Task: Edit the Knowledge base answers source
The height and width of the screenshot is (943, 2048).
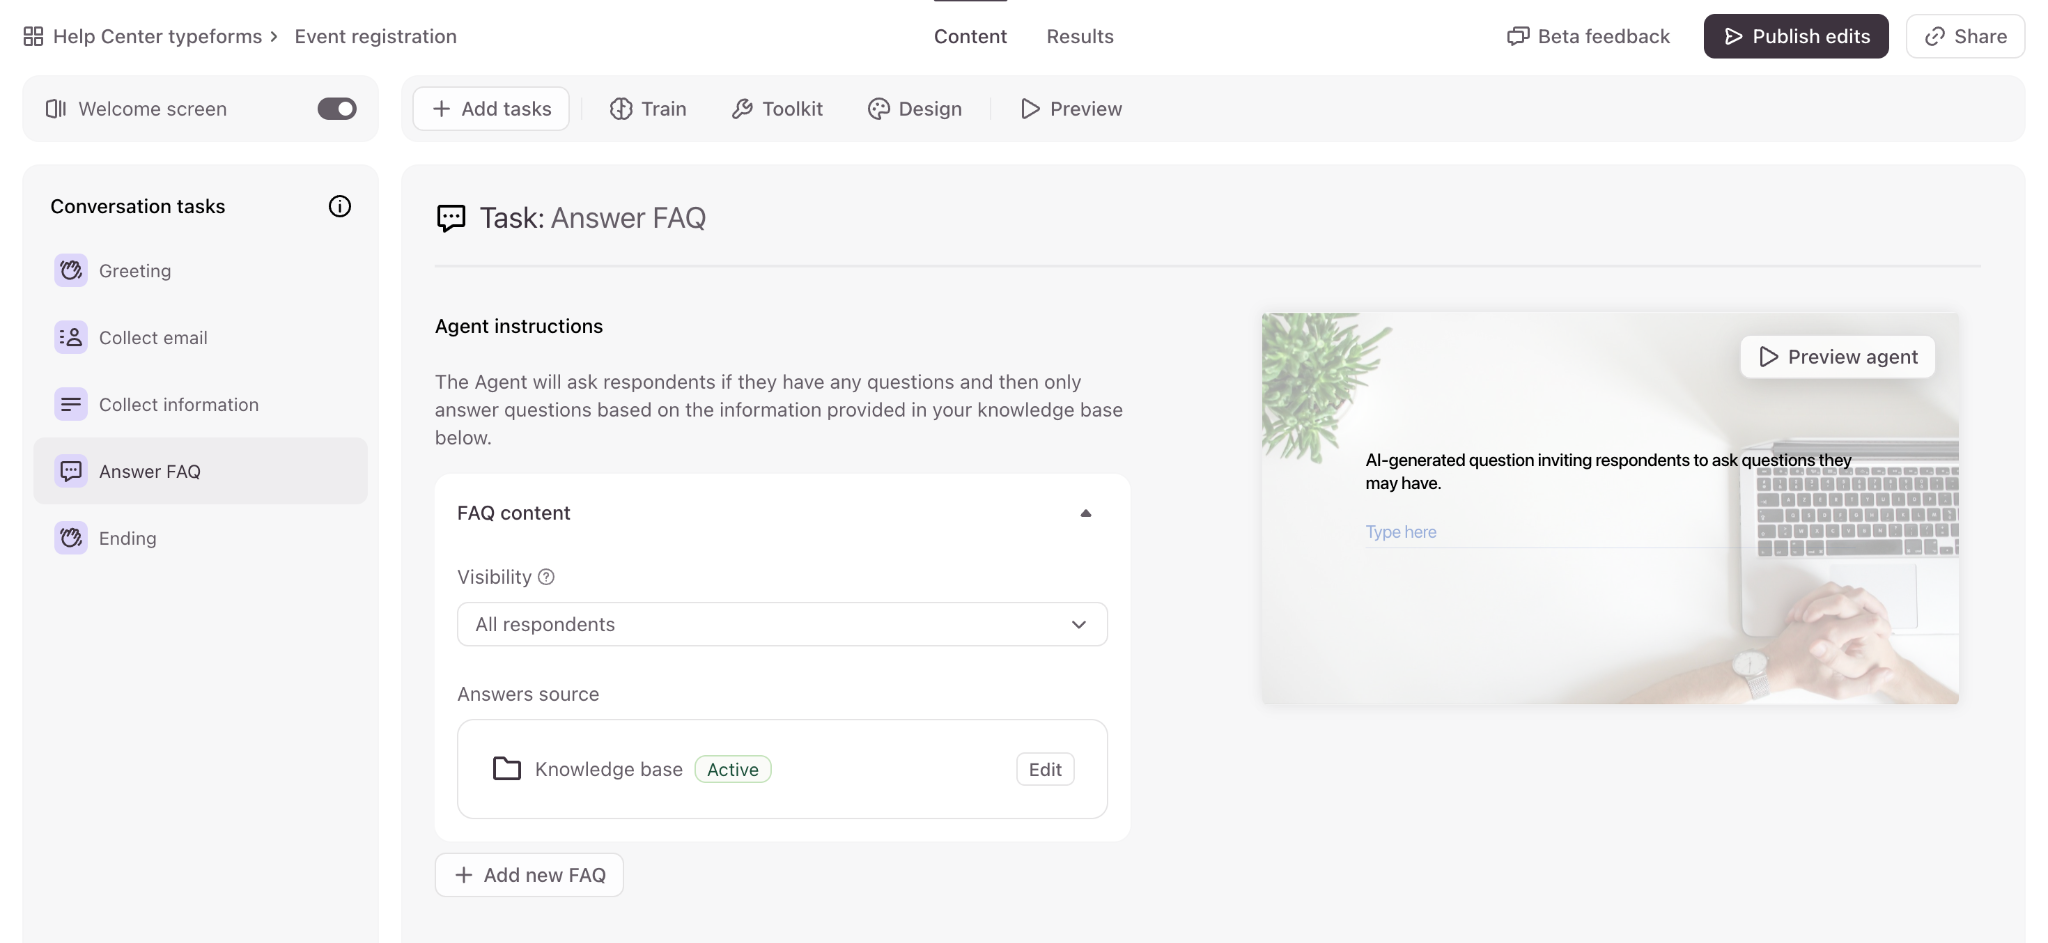Action: [1045, 769]
